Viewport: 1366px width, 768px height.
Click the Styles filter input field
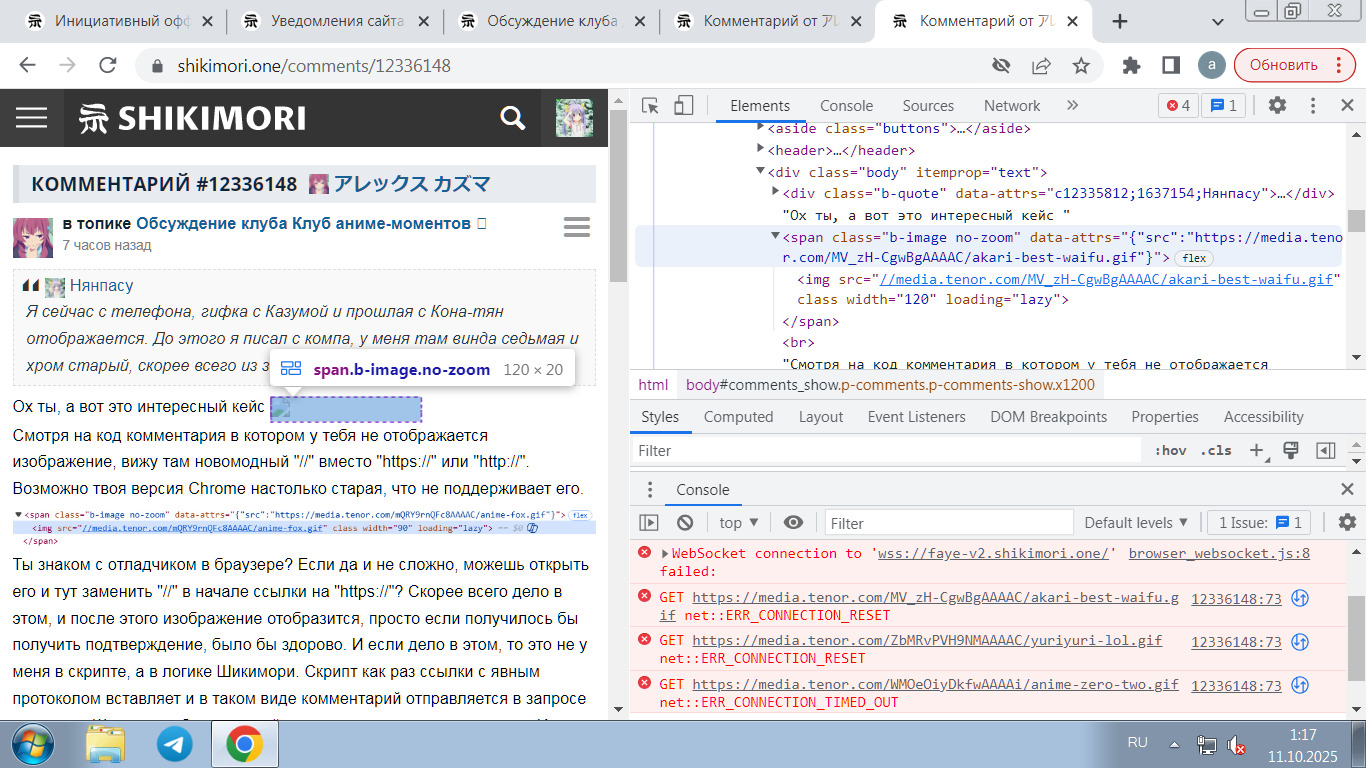tap(890, 451)
